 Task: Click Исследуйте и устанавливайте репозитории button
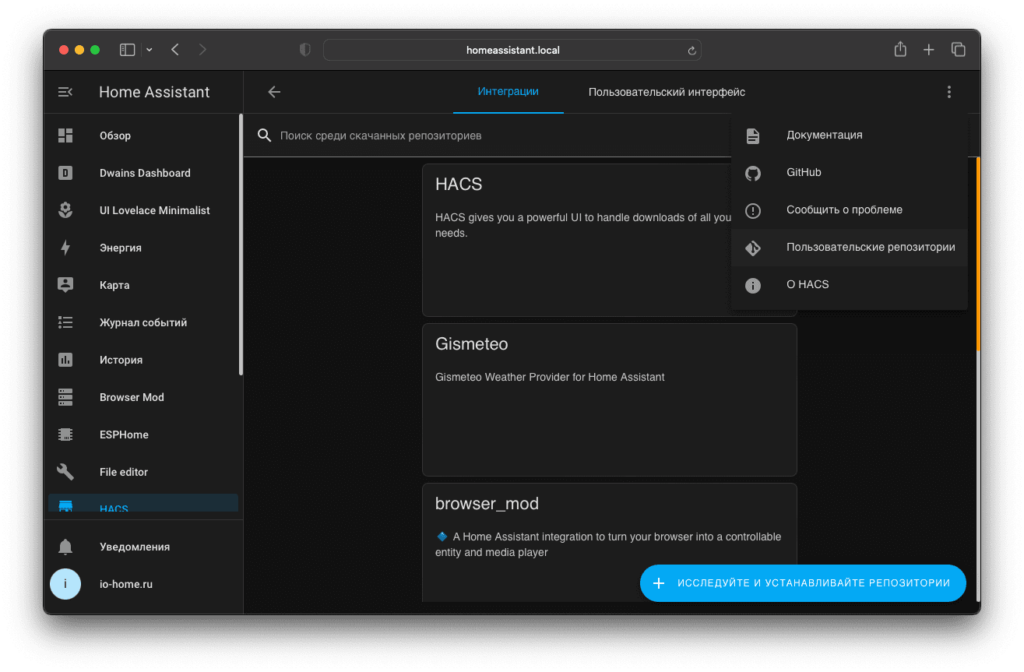coord(803,583)
